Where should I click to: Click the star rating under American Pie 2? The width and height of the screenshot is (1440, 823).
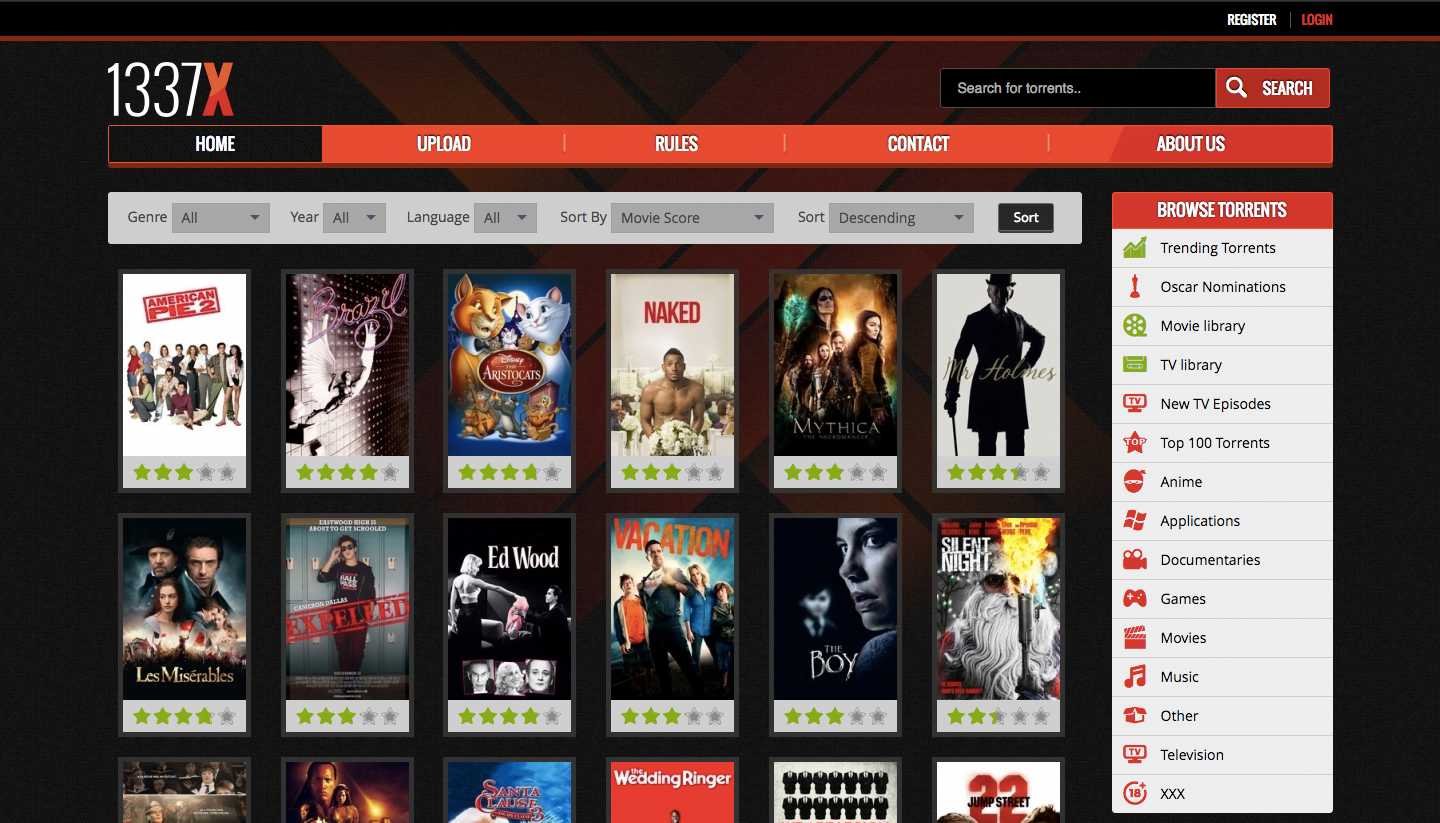point(184,472)
